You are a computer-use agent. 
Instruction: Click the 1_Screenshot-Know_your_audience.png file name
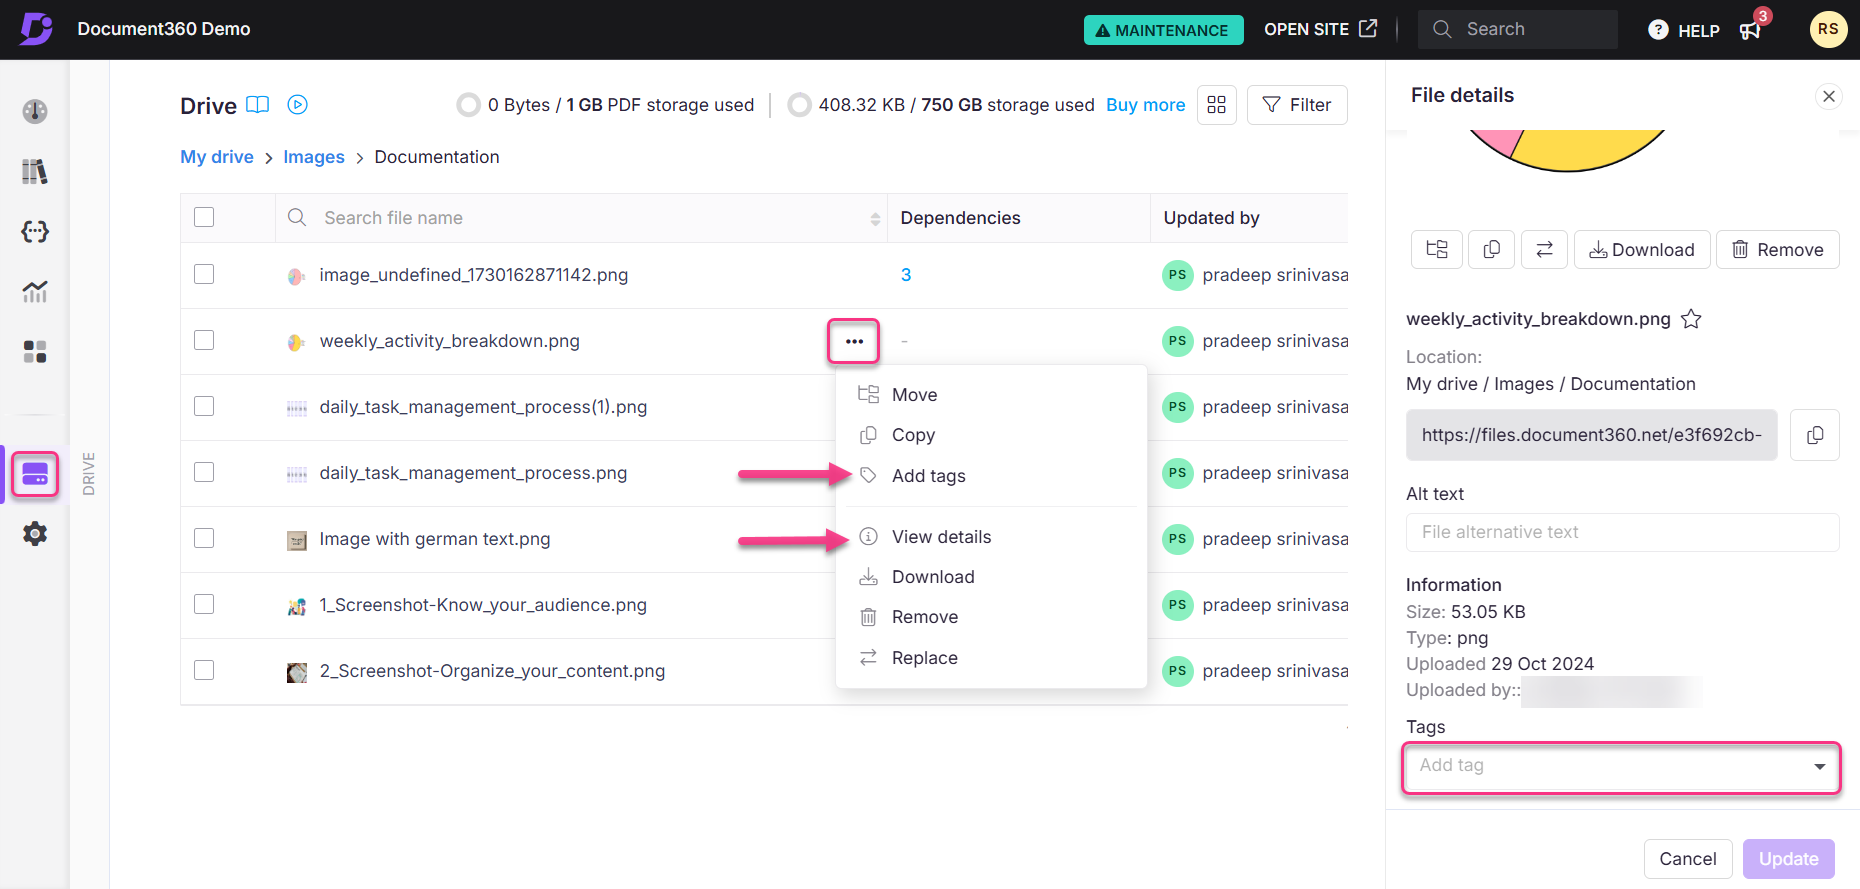[x=483, y=605]
